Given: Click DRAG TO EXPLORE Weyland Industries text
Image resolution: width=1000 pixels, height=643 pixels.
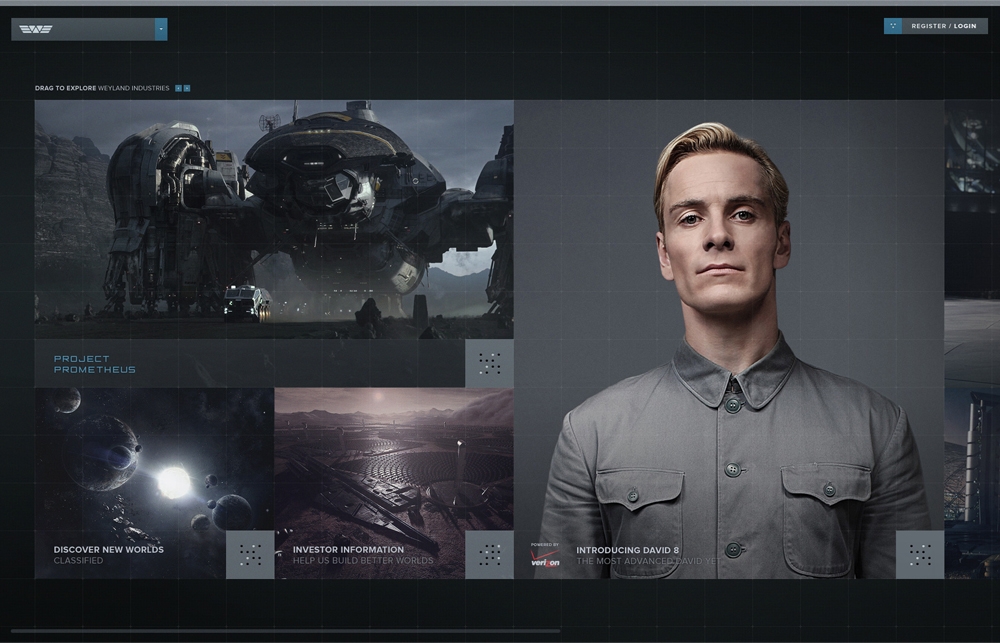Looking at the screenshot, I should pos(102,88).
